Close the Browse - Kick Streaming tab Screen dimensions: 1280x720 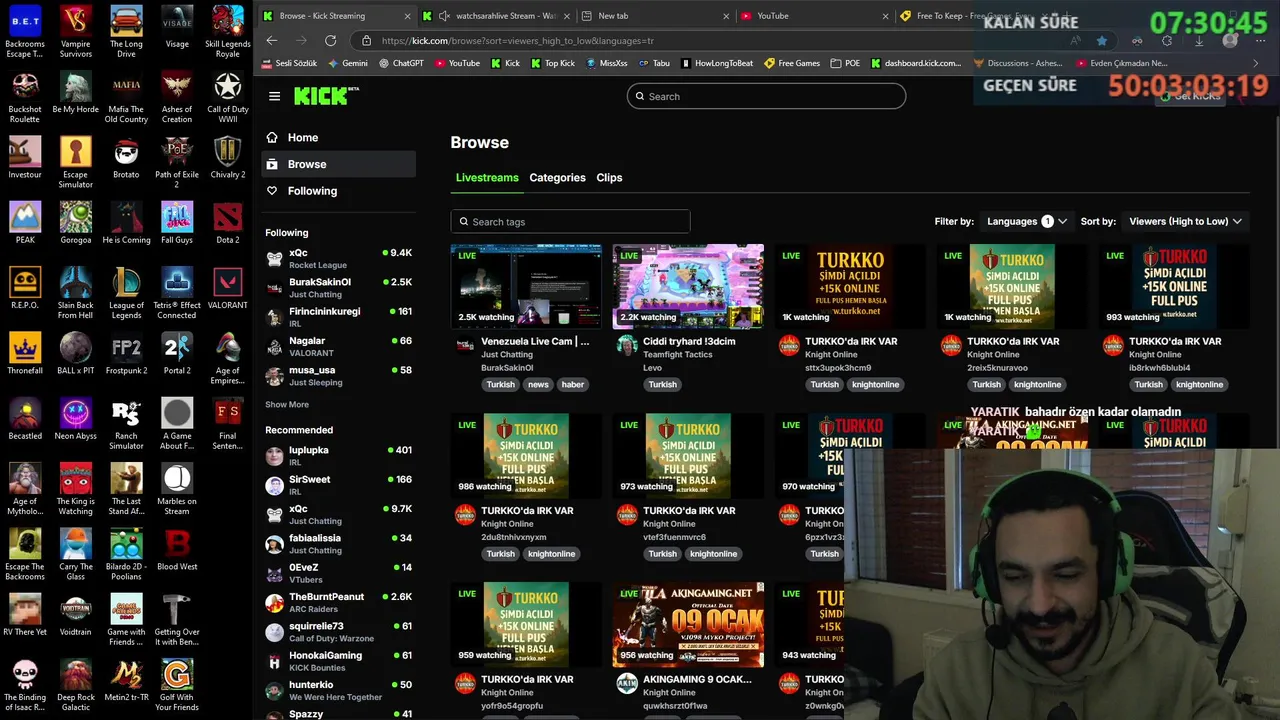407,16
